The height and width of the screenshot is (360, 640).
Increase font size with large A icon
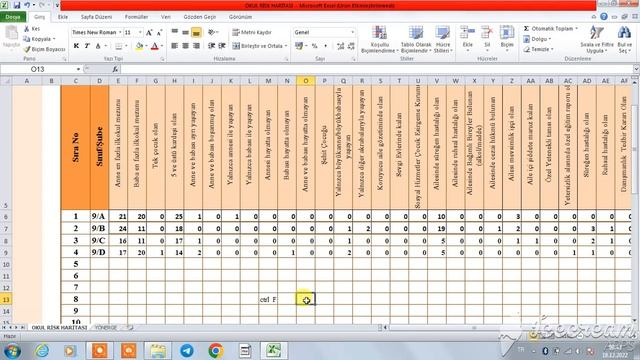point(149,32)
